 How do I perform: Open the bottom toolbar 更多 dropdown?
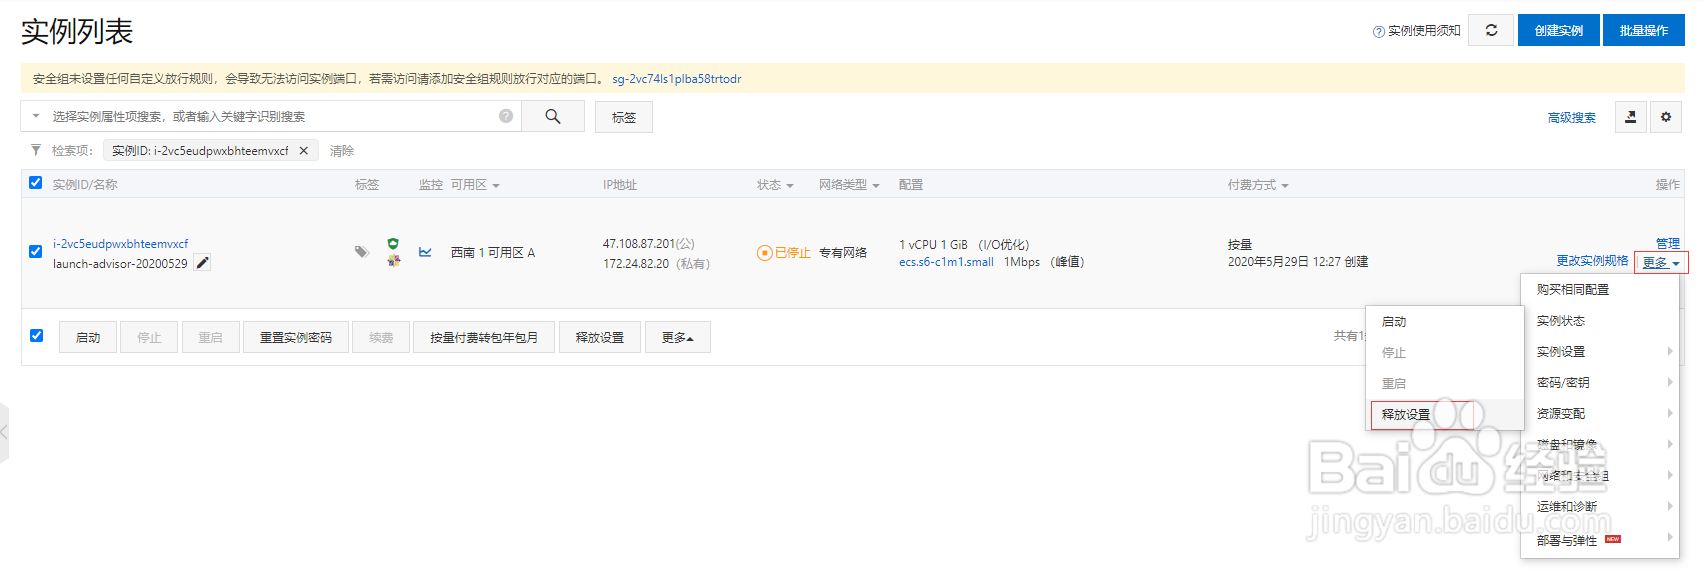click(678, 337)
